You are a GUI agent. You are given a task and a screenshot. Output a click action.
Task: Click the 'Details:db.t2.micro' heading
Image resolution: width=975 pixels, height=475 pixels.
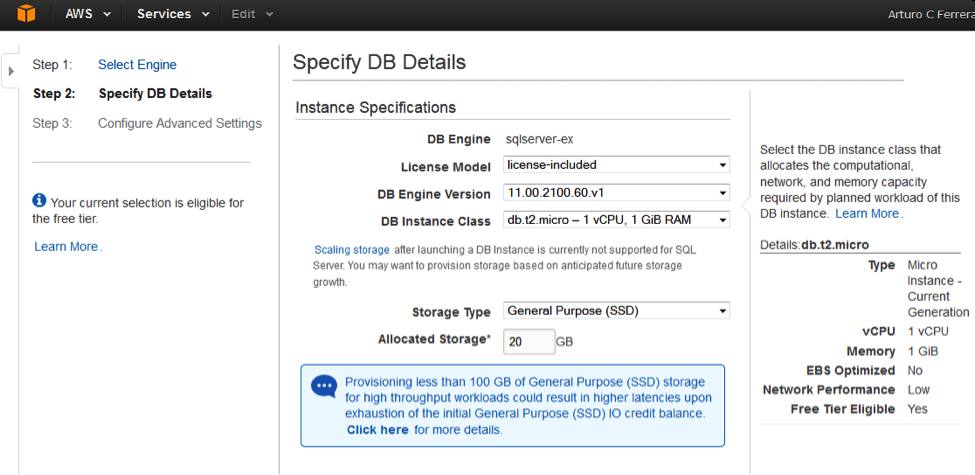(815, 245)
